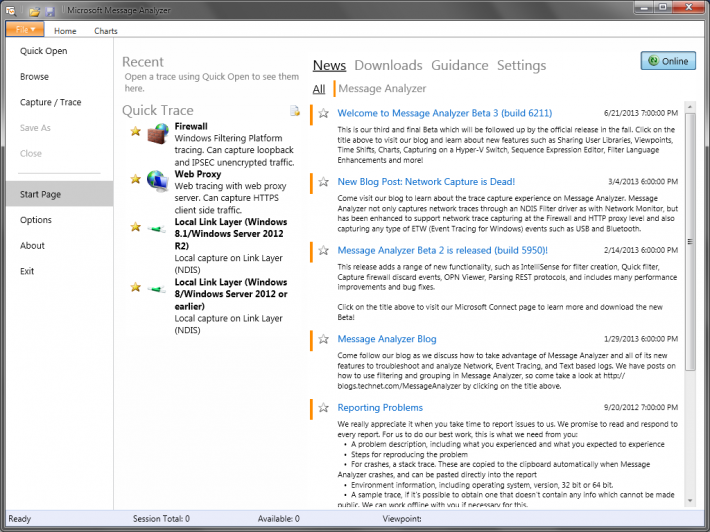The image size is (710, 532).
Task: Open the Reporting Problems link
Action: click(380, 407)
